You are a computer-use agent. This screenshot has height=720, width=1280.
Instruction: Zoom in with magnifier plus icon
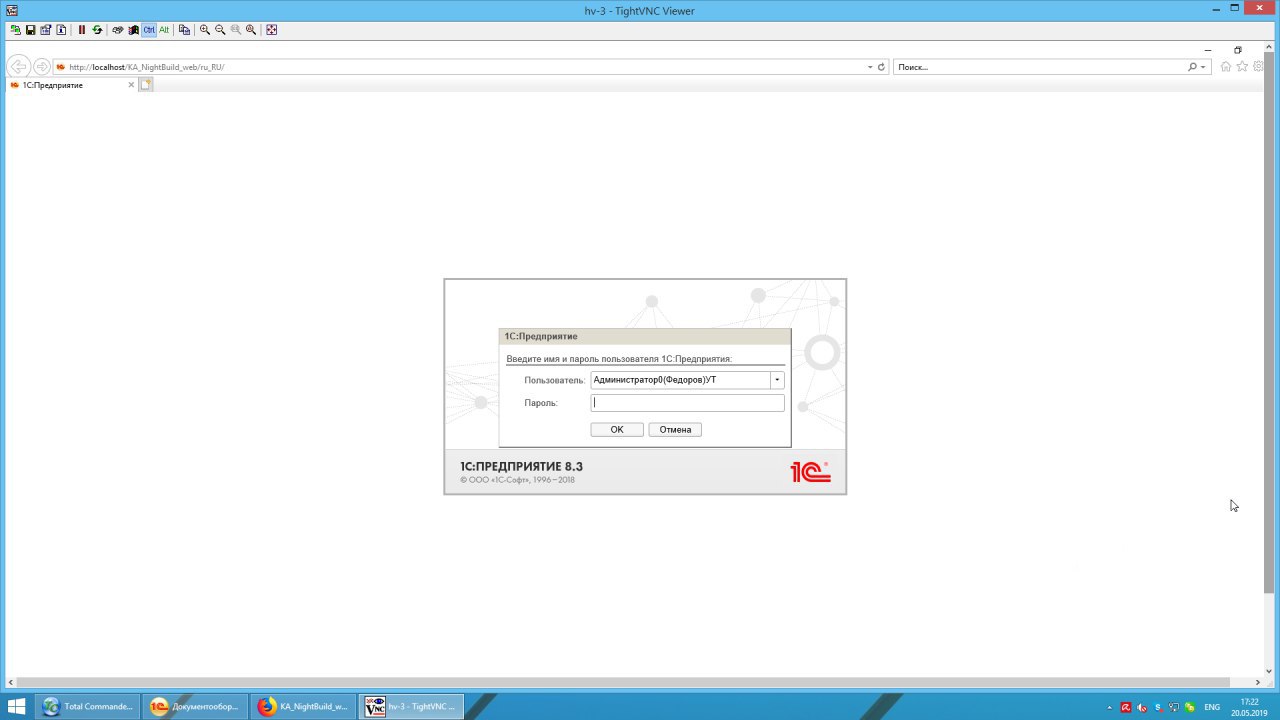(x=205, y=30)
